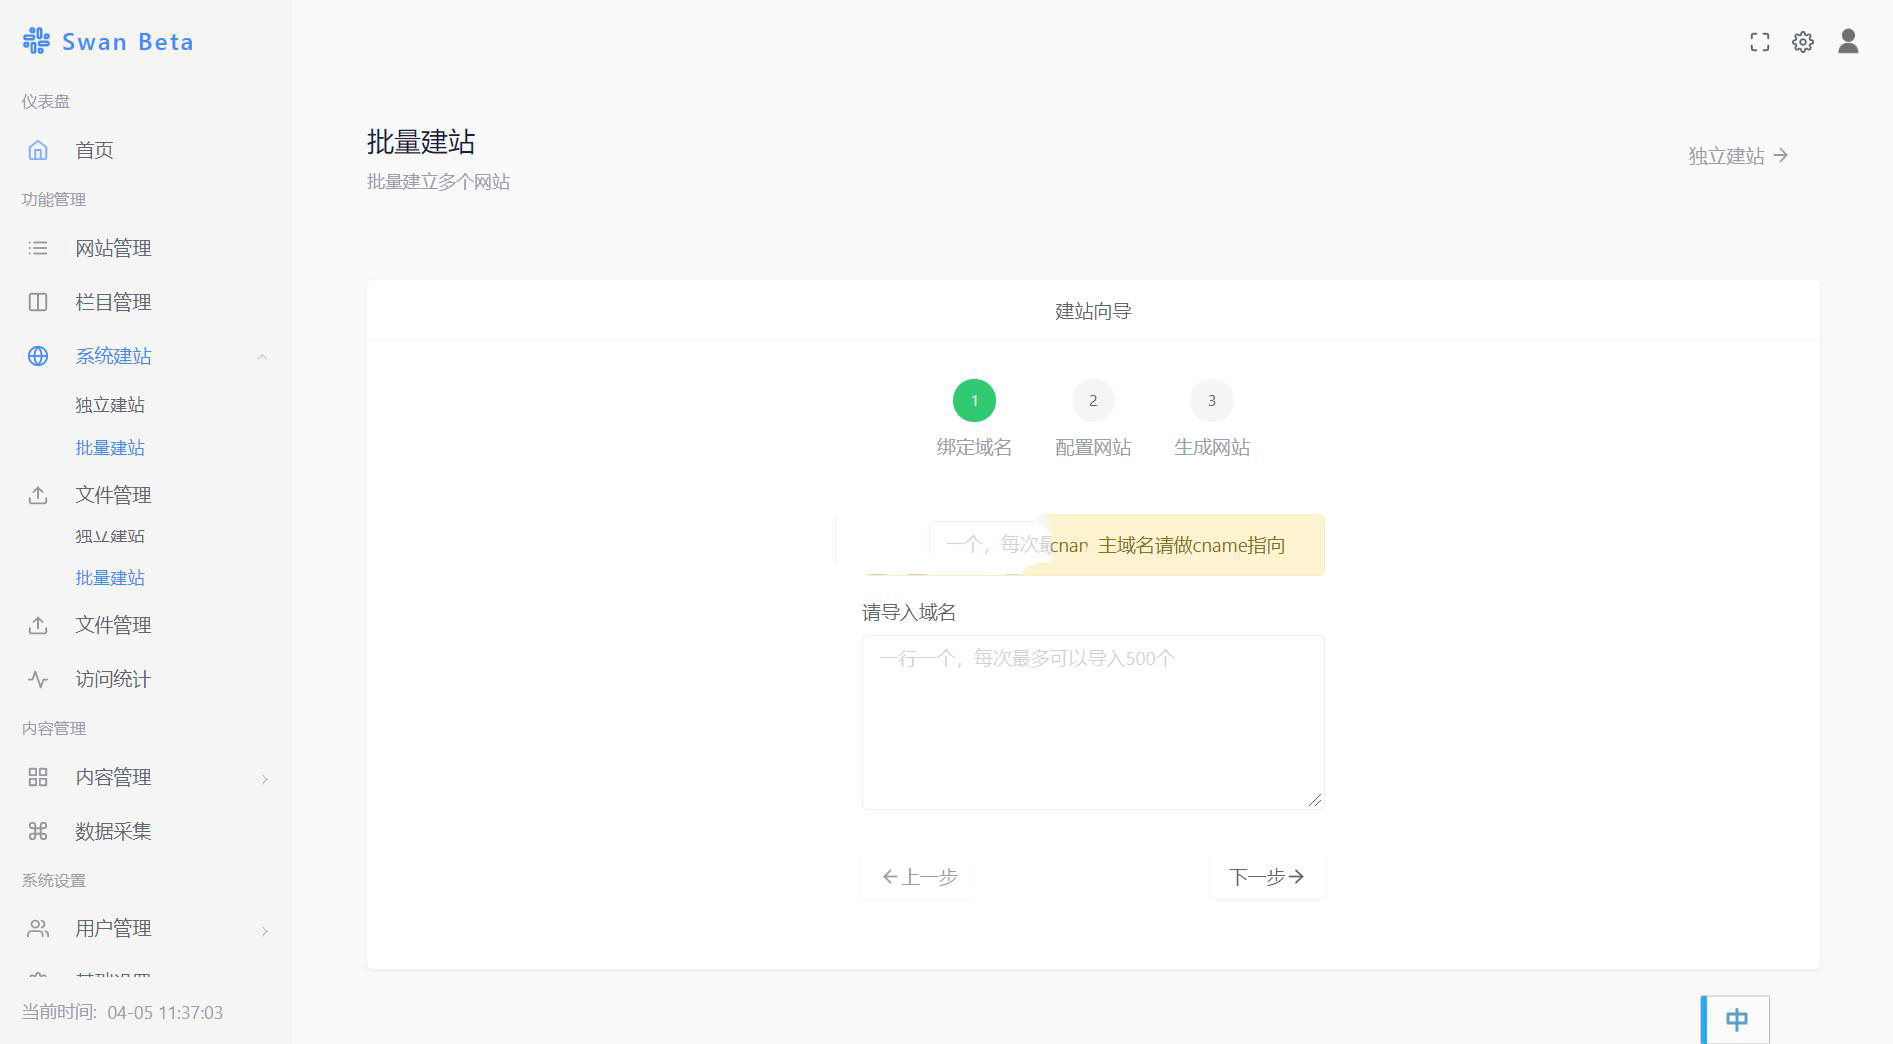Screen dimensions: 1893x1044
Task: Click the cname notice 主域名请做cname指向
Action: point(1191,545)
